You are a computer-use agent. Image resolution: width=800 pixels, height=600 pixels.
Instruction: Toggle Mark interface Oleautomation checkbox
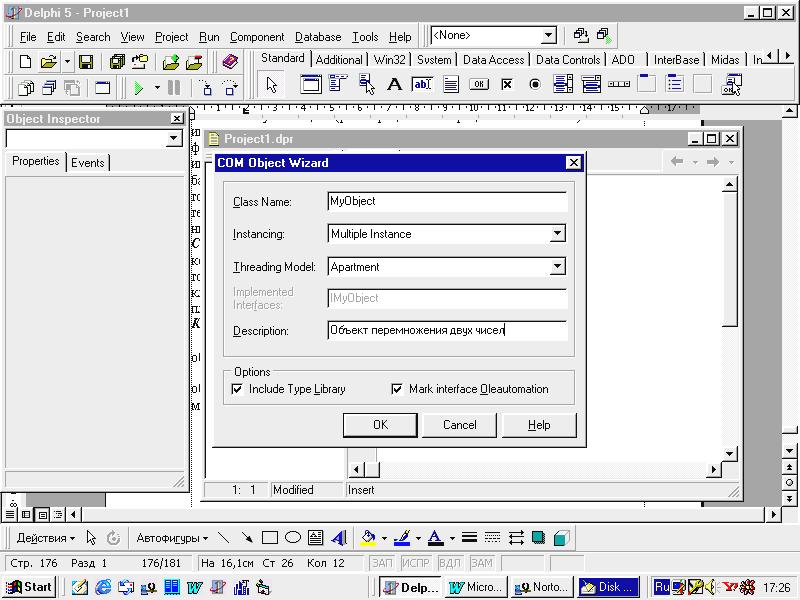(x=397, y=389)
